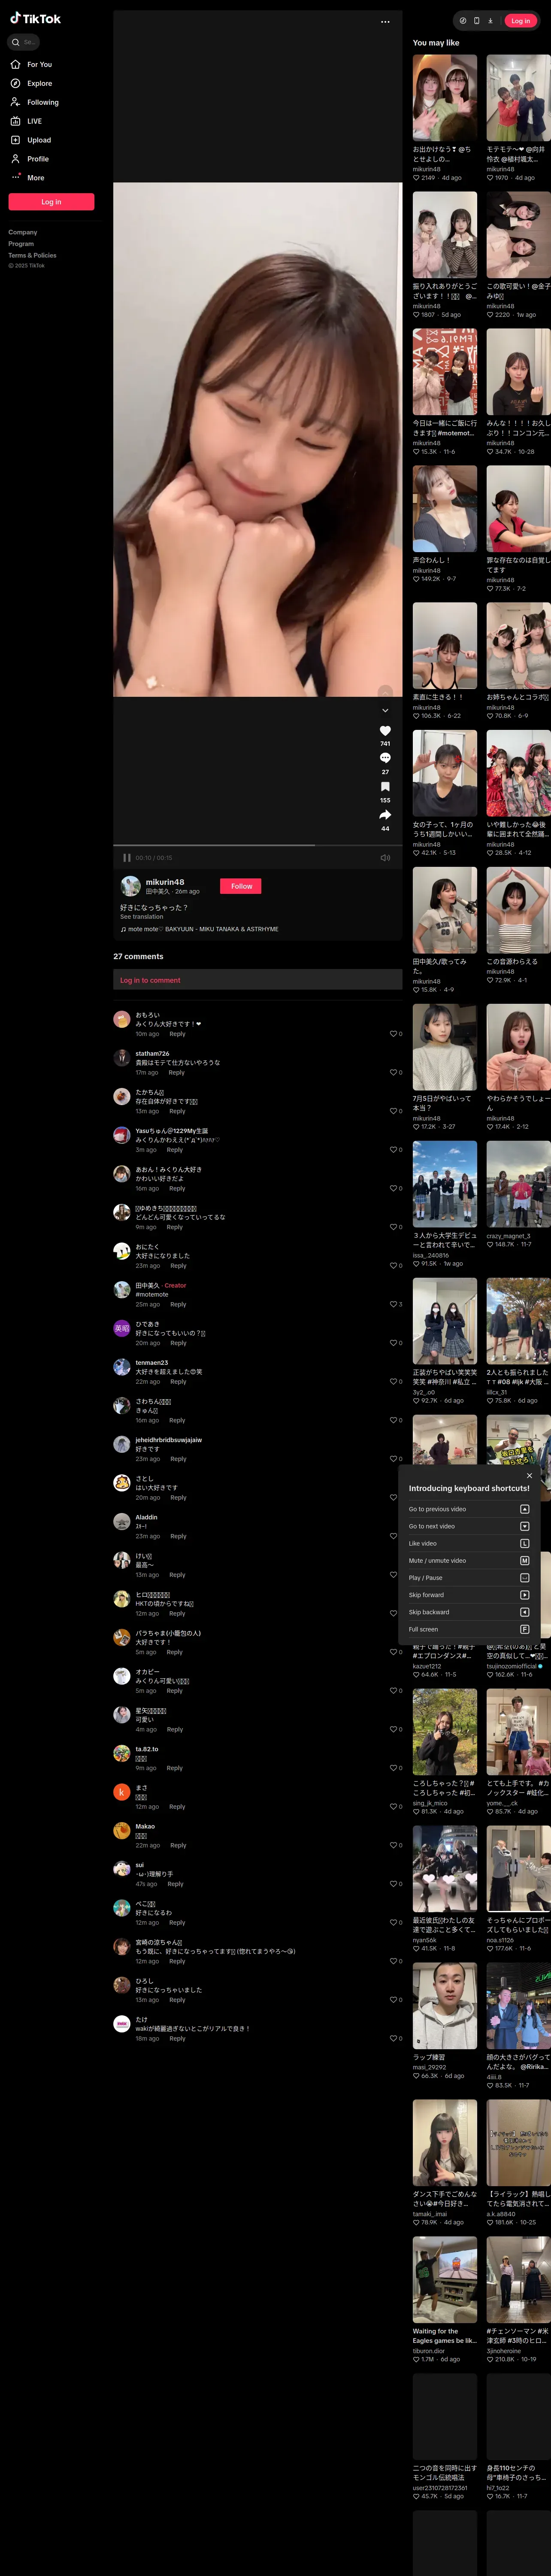Open comments via speech bubble icon
This screenshot has width=551, height=2576.
[385, 759]
